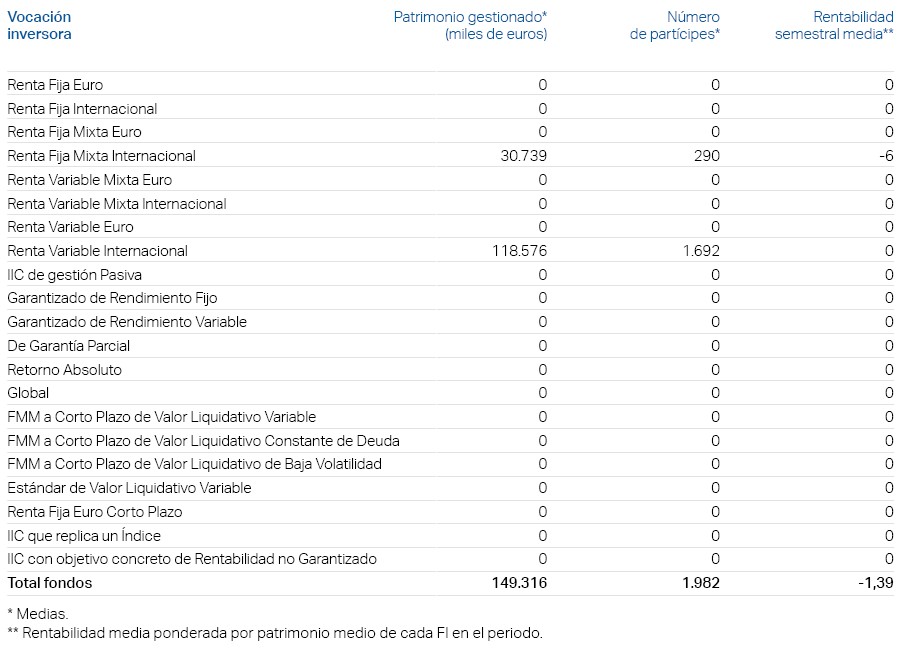
Task: Click the "Vocación inversora" column header
Action: tap(40, 25)
